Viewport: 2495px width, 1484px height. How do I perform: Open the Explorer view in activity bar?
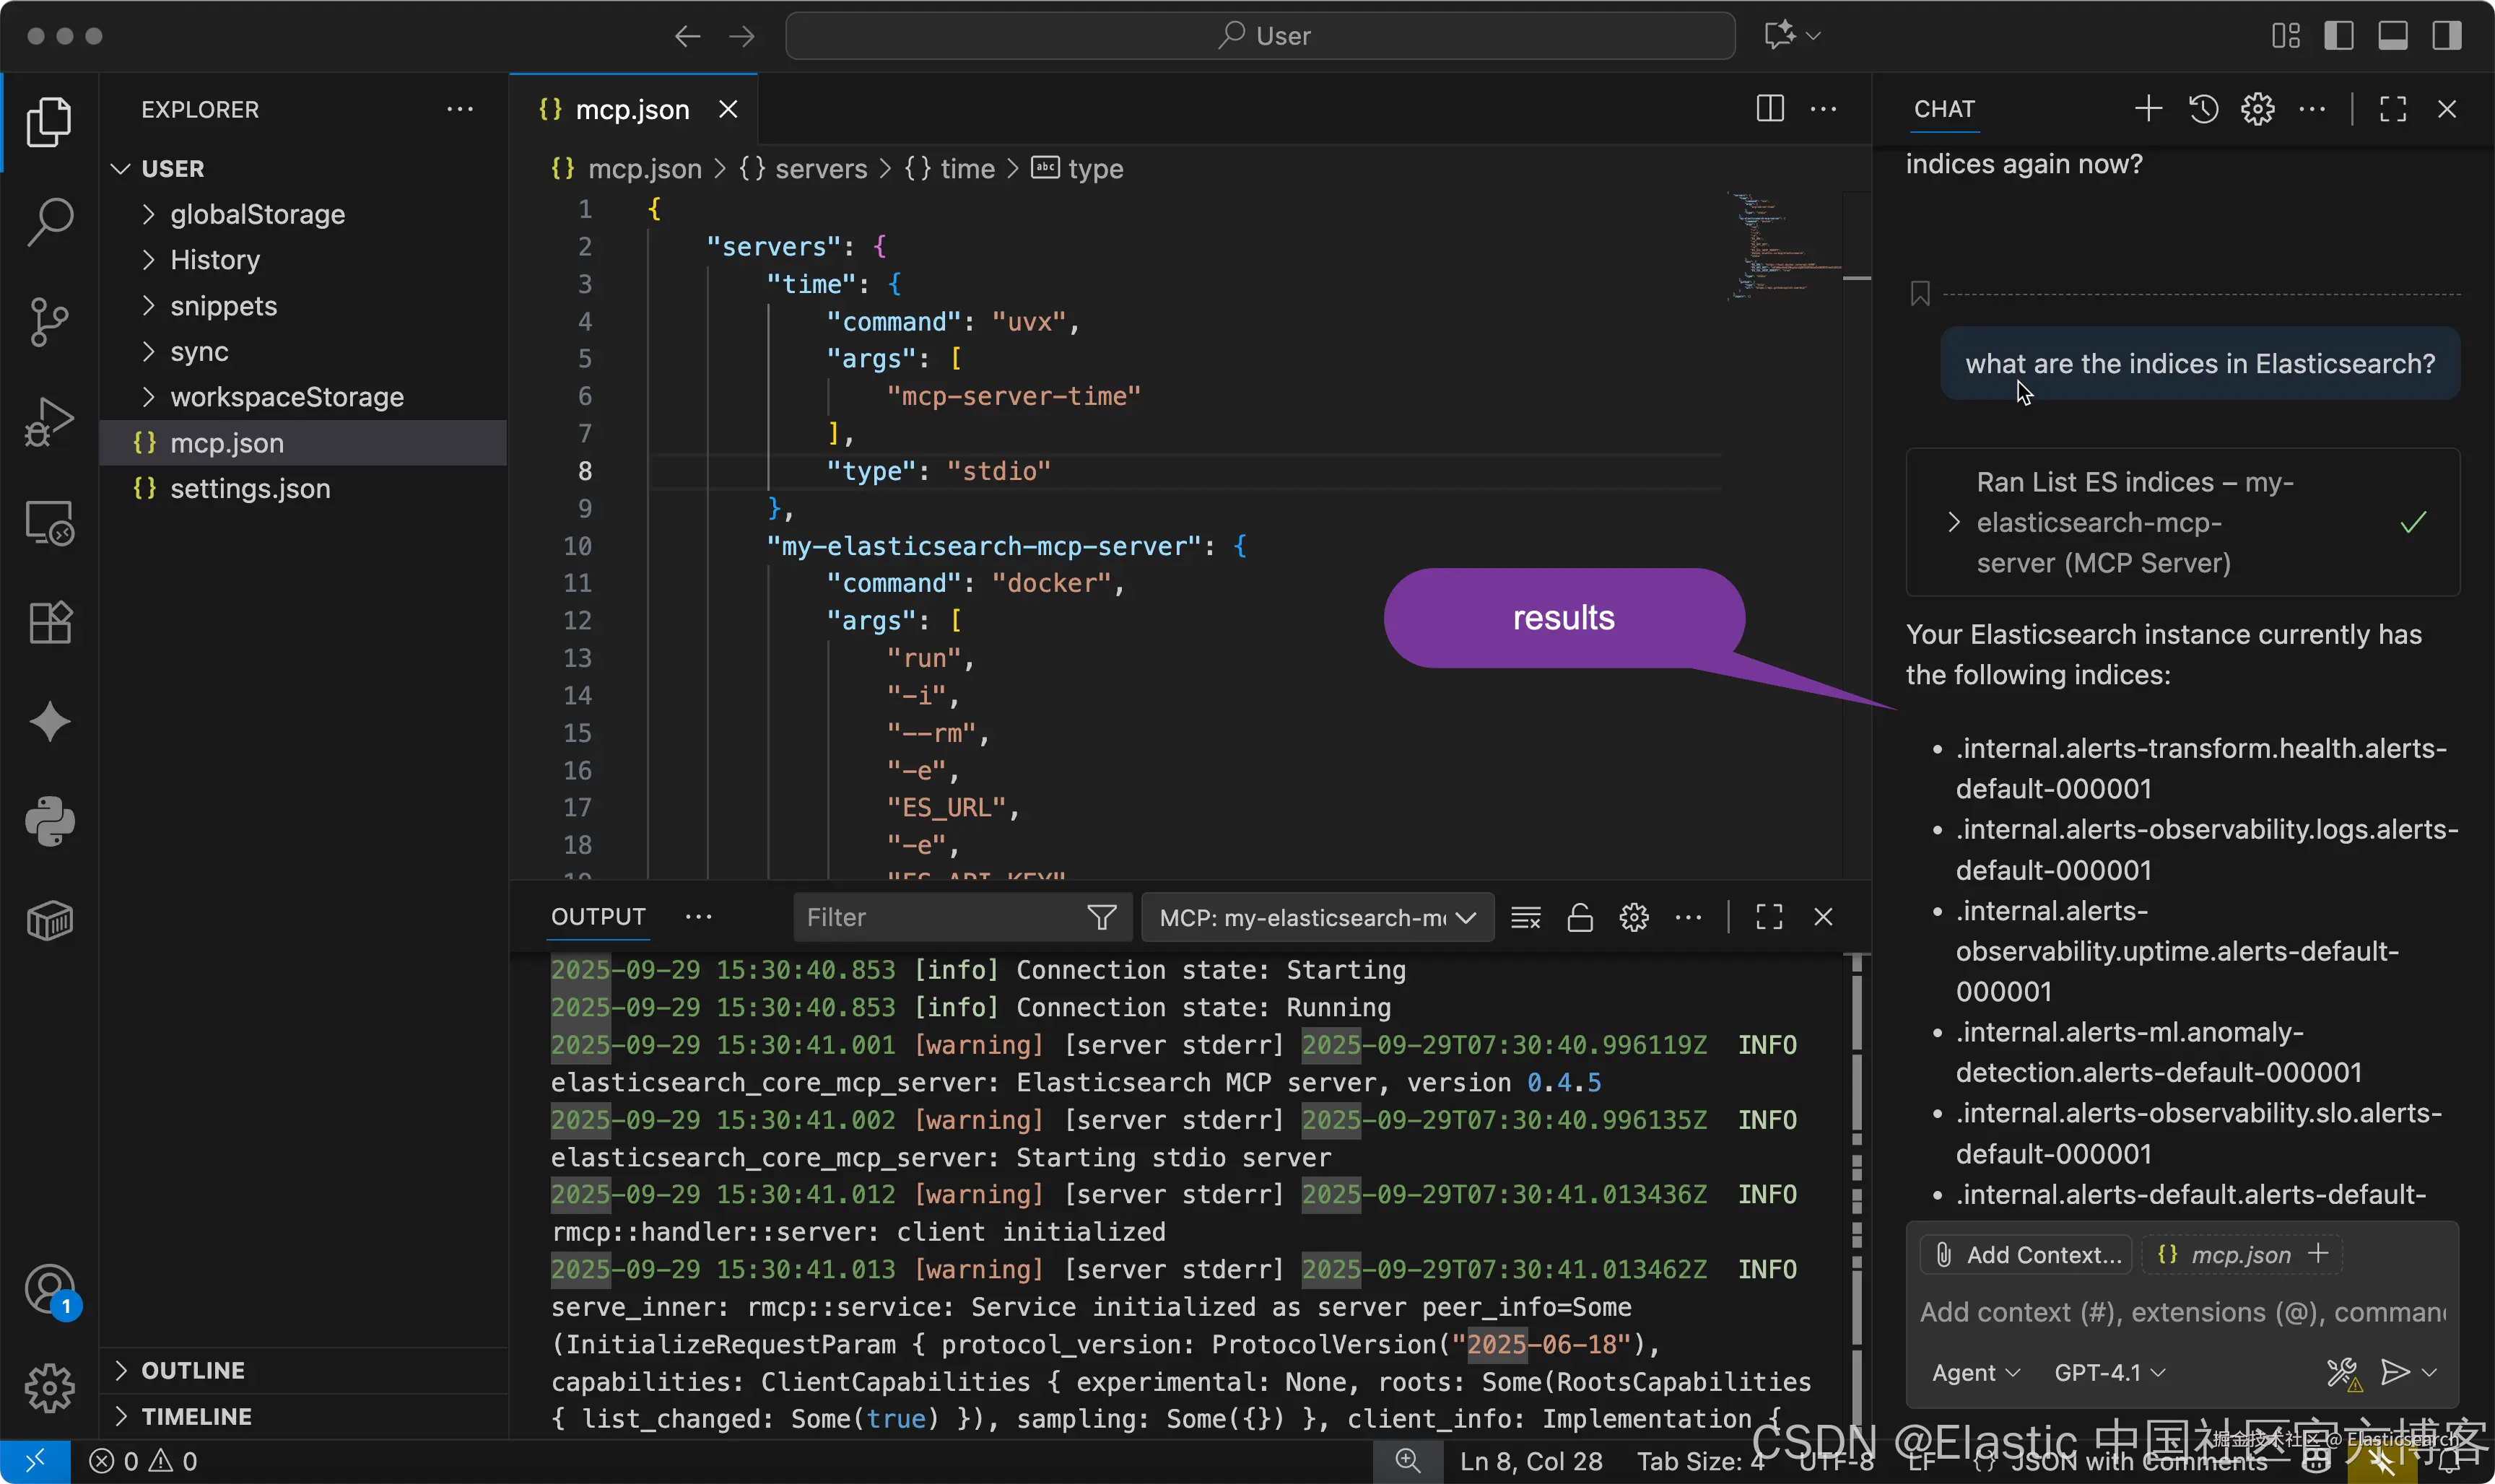[49, 122]
